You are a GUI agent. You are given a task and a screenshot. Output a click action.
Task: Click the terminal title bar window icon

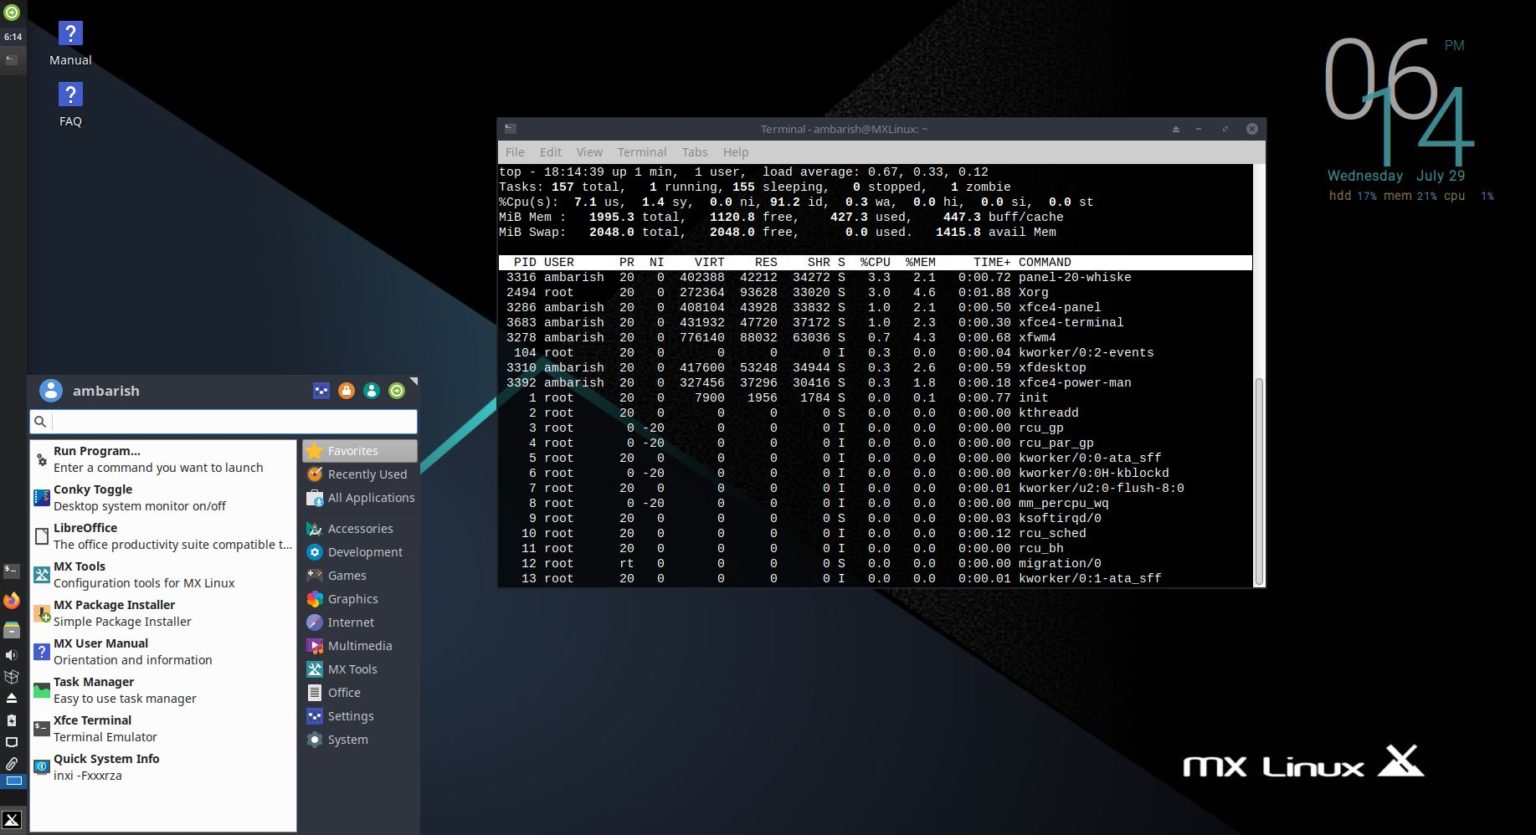510,129
